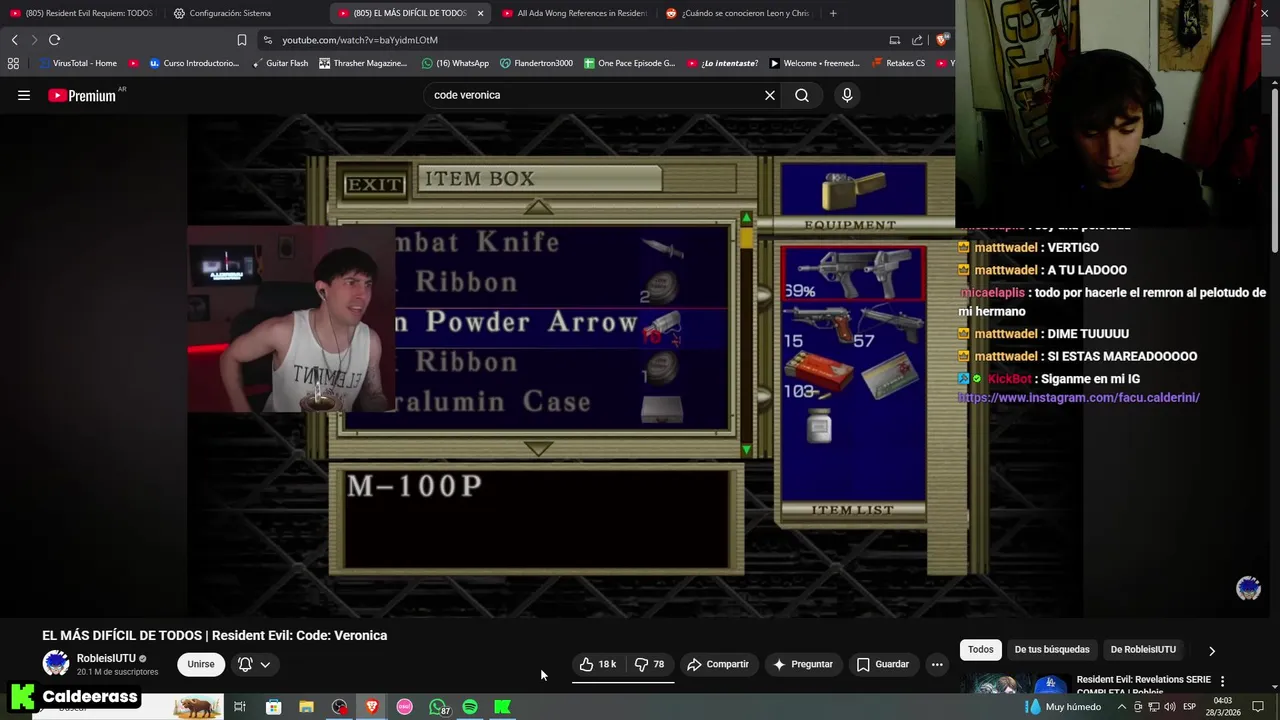The image size is (1280, 720).
Task: Open options for Resident Evil: Revelations video
Action: pyautogui.click(x=1222, y=681)
